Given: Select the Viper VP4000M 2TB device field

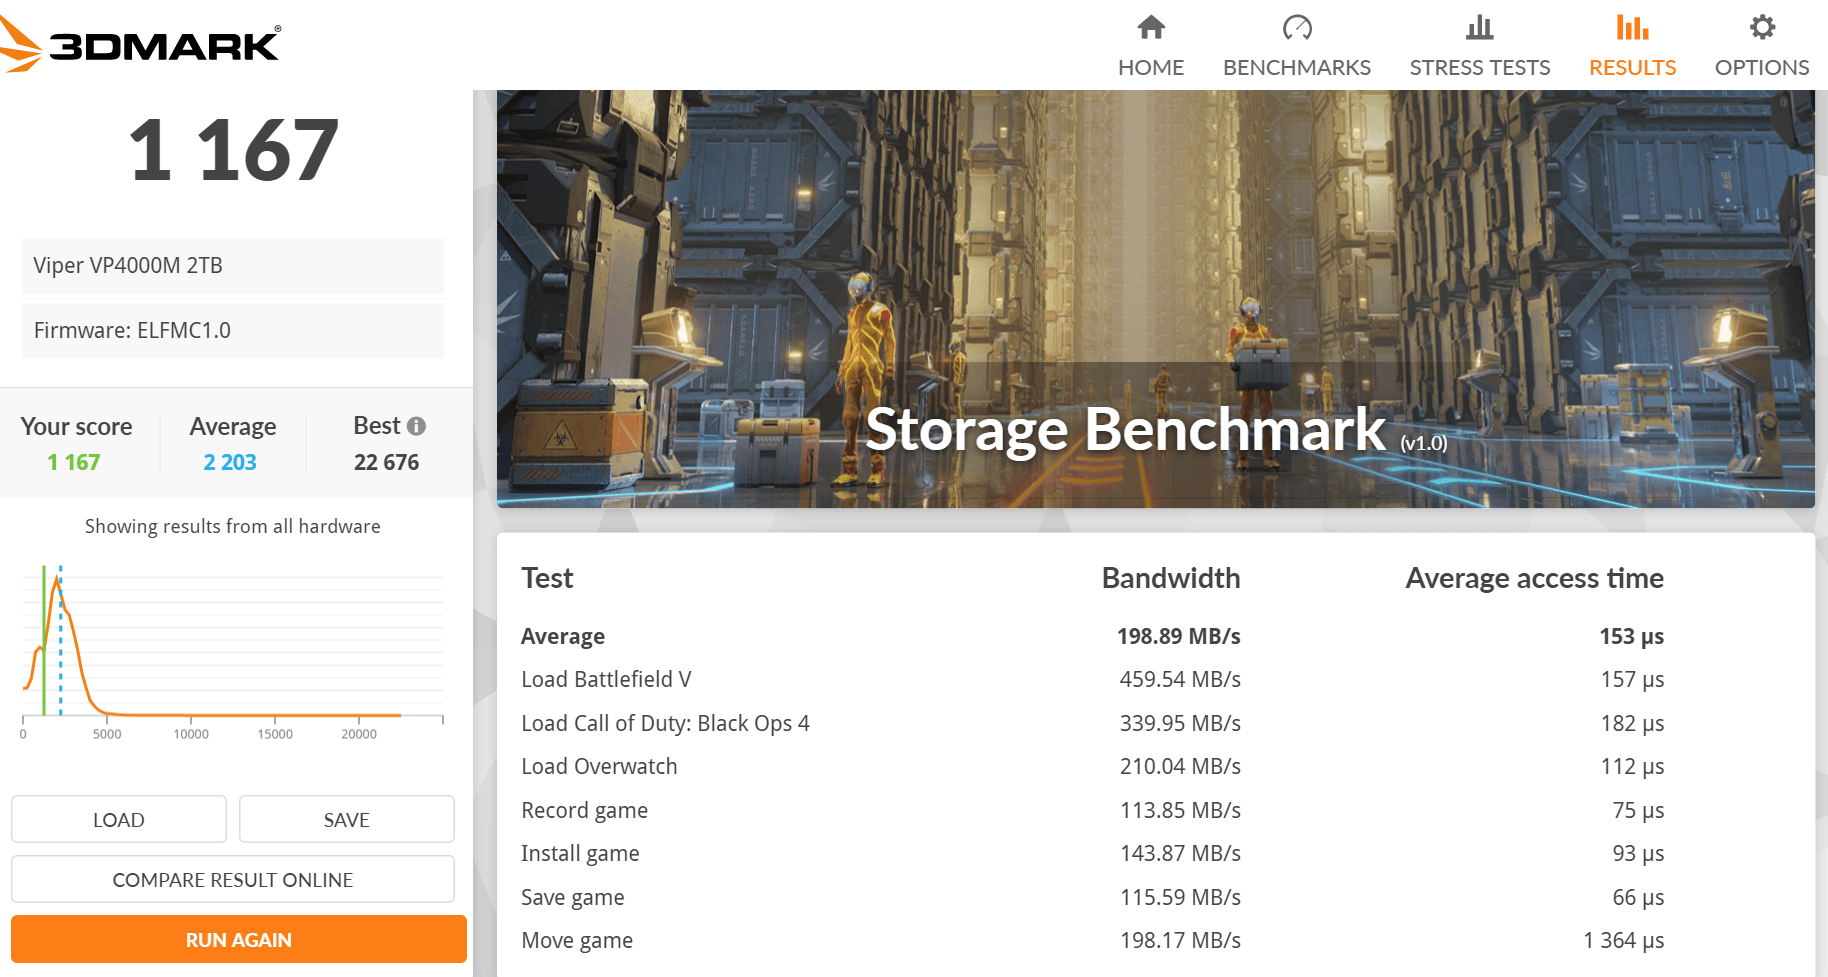Looking at the screenshot, I should pyautogui.click(x=233, y=266).
